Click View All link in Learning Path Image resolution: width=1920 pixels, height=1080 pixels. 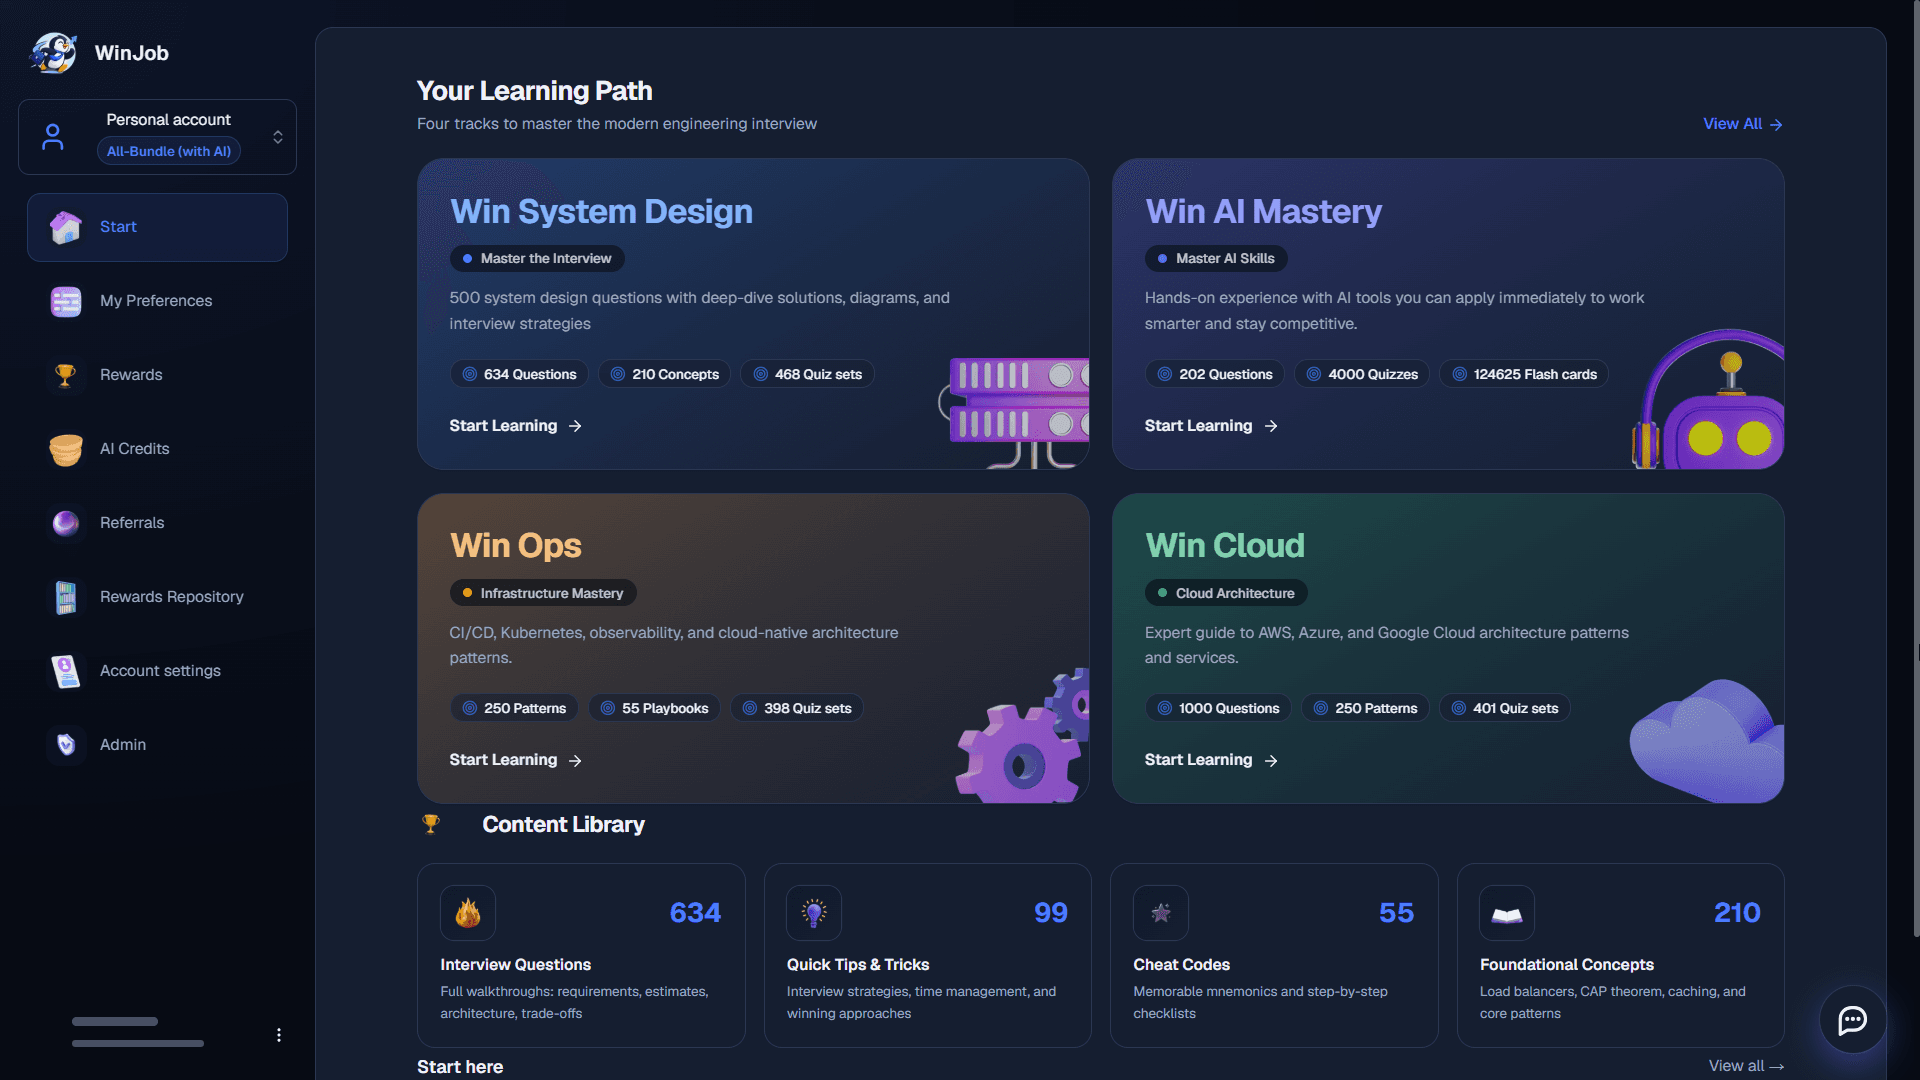tap(1743, 124)
